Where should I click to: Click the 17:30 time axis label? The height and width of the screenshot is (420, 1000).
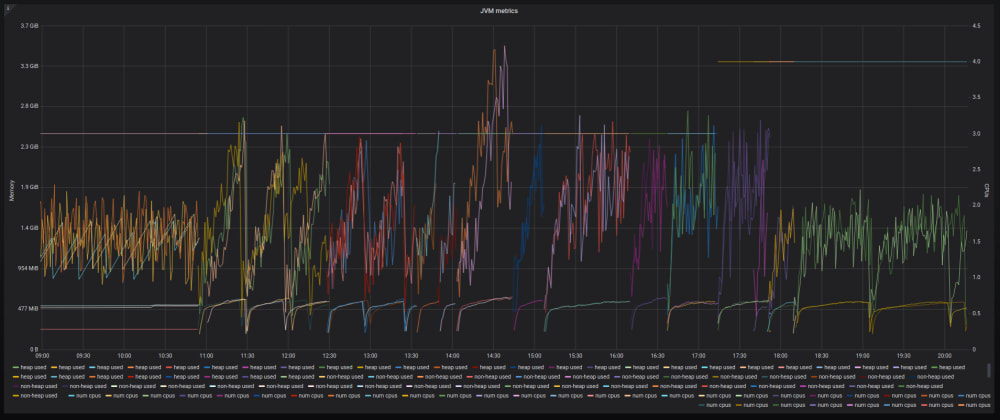pos(740,356)
